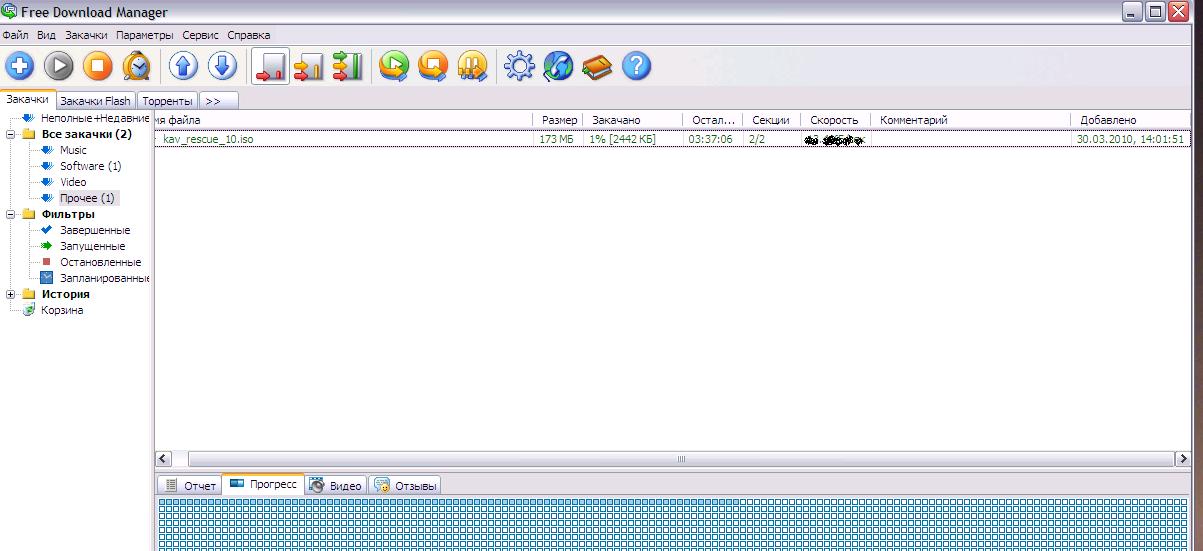Switch to the Закачки Flash tab
This screenshot has height=551, width=1203.
[x=95, y=101]
